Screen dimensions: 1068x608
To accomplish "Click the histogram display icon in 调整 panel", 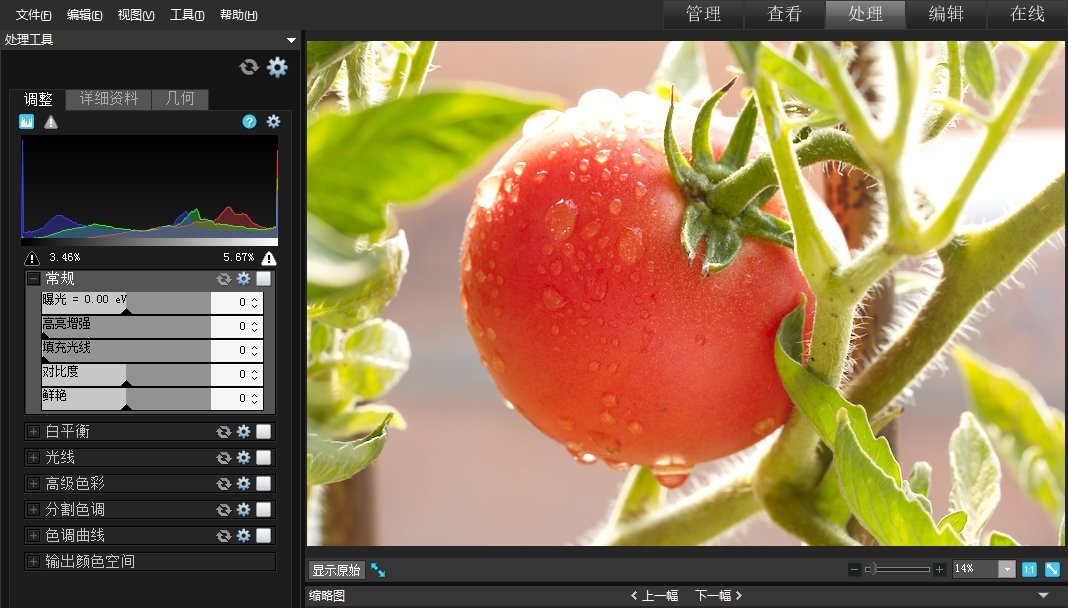I will [x=25, y=121].
